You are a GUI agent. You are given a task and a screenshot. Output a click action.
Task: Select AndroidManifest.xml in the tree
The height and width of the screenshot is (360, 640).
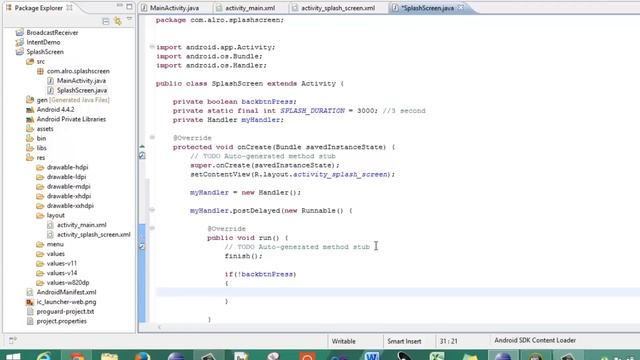pyautogui.click(x=66, y=292)
